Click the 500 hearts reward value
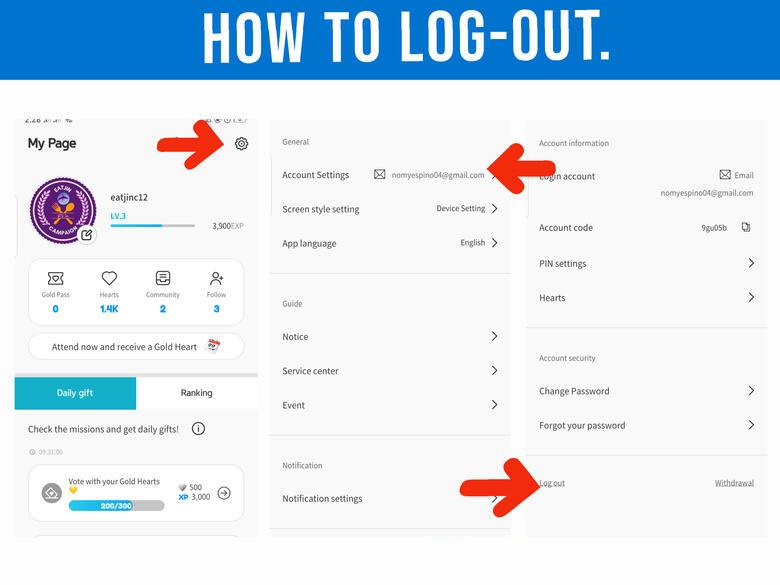 tap(191, 487)
